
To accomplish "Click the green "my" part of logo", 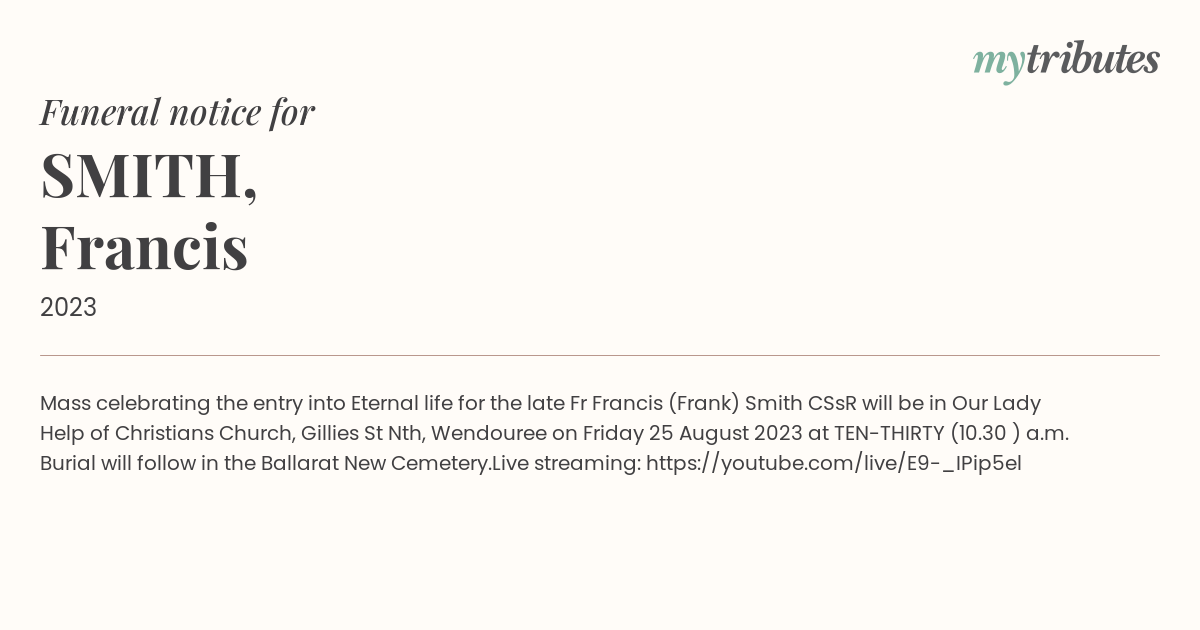I will pos(999,64).
